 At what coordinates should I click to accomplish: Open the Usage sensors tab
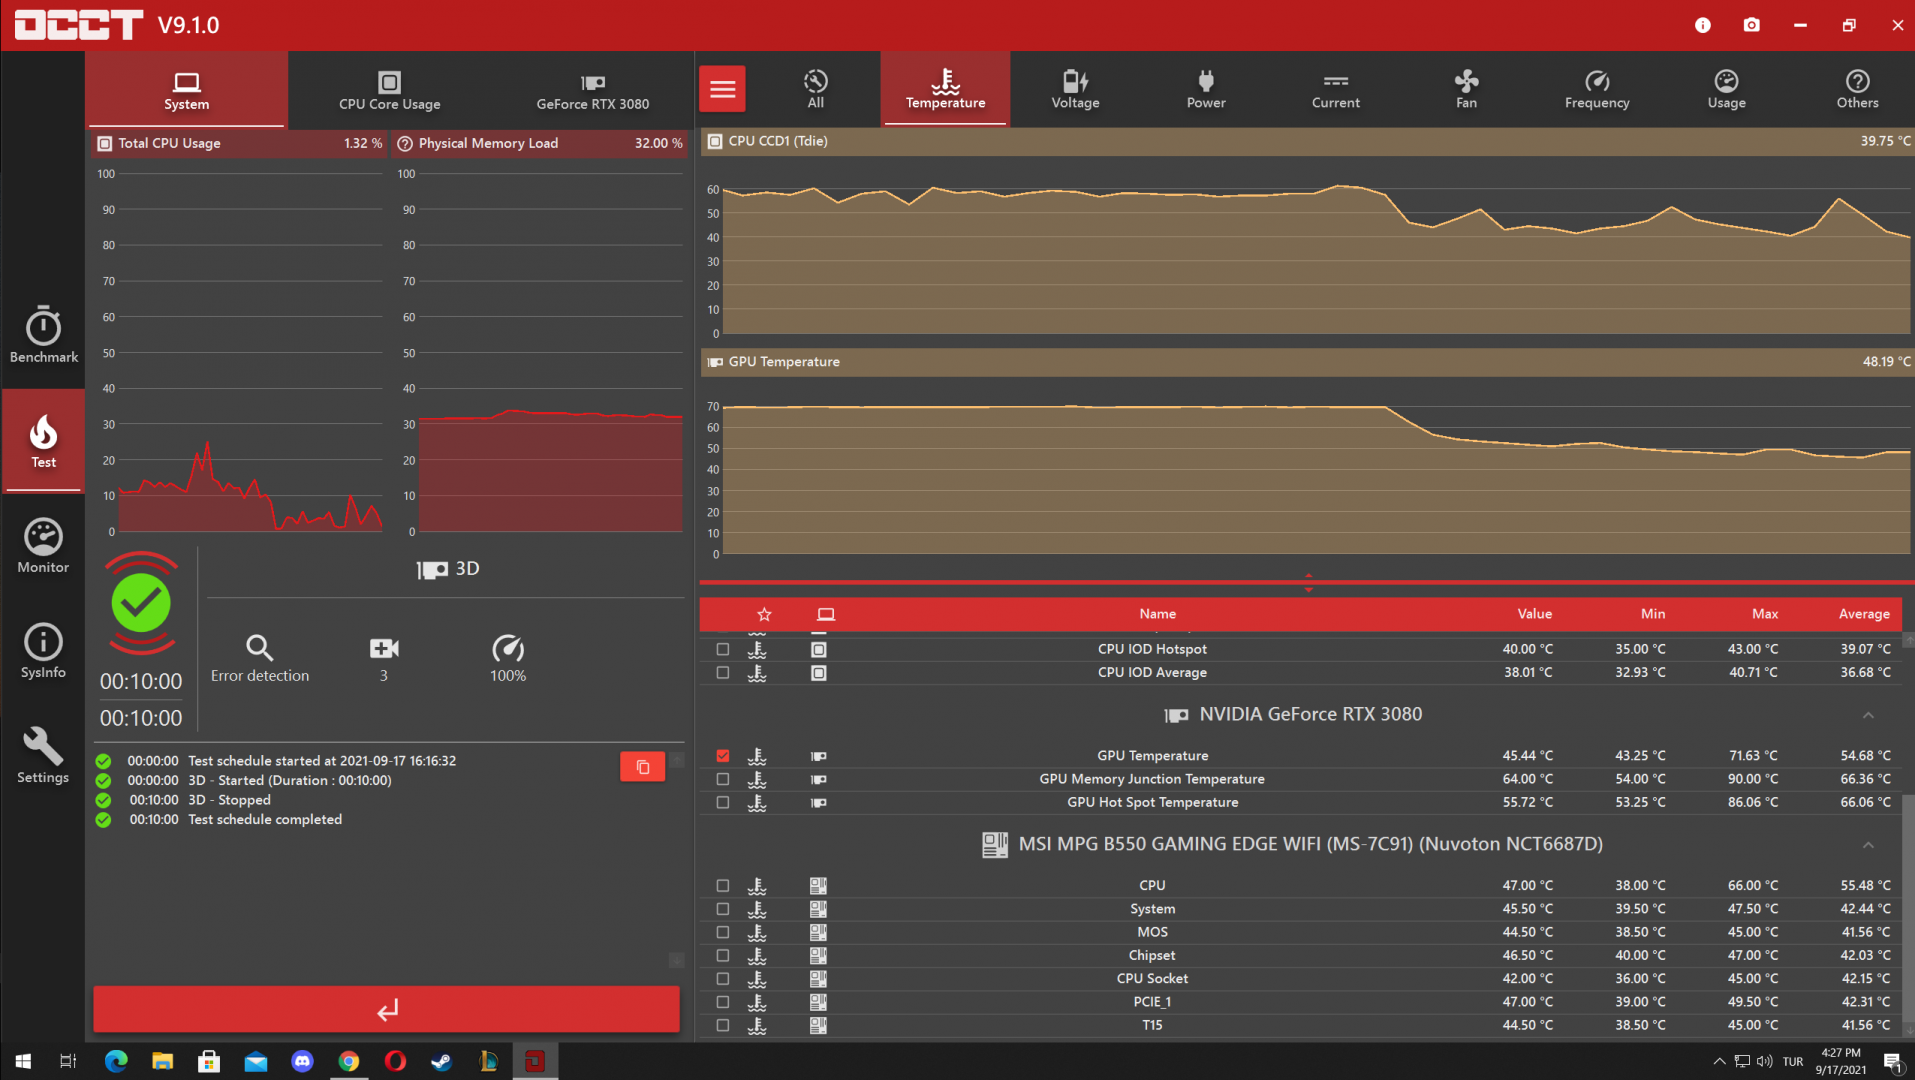click(x=1727, y=89)
